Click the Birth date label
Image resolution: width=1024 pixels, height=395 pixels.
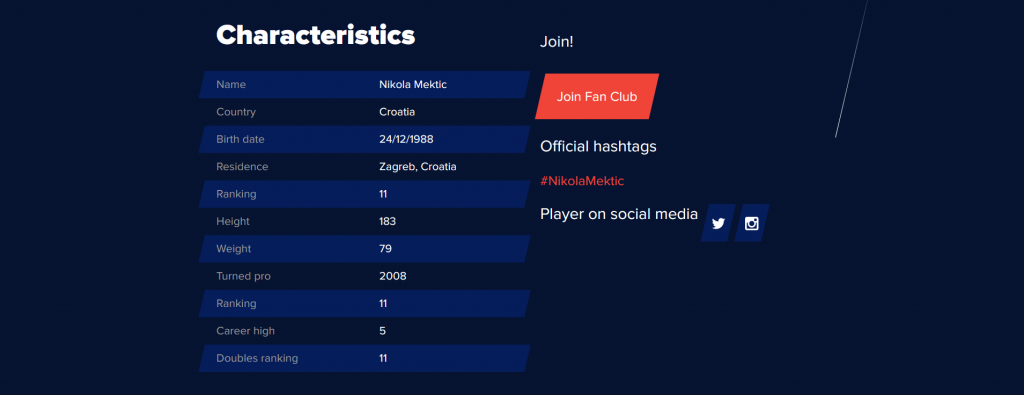pyautogui.click(x=240, y=140)
